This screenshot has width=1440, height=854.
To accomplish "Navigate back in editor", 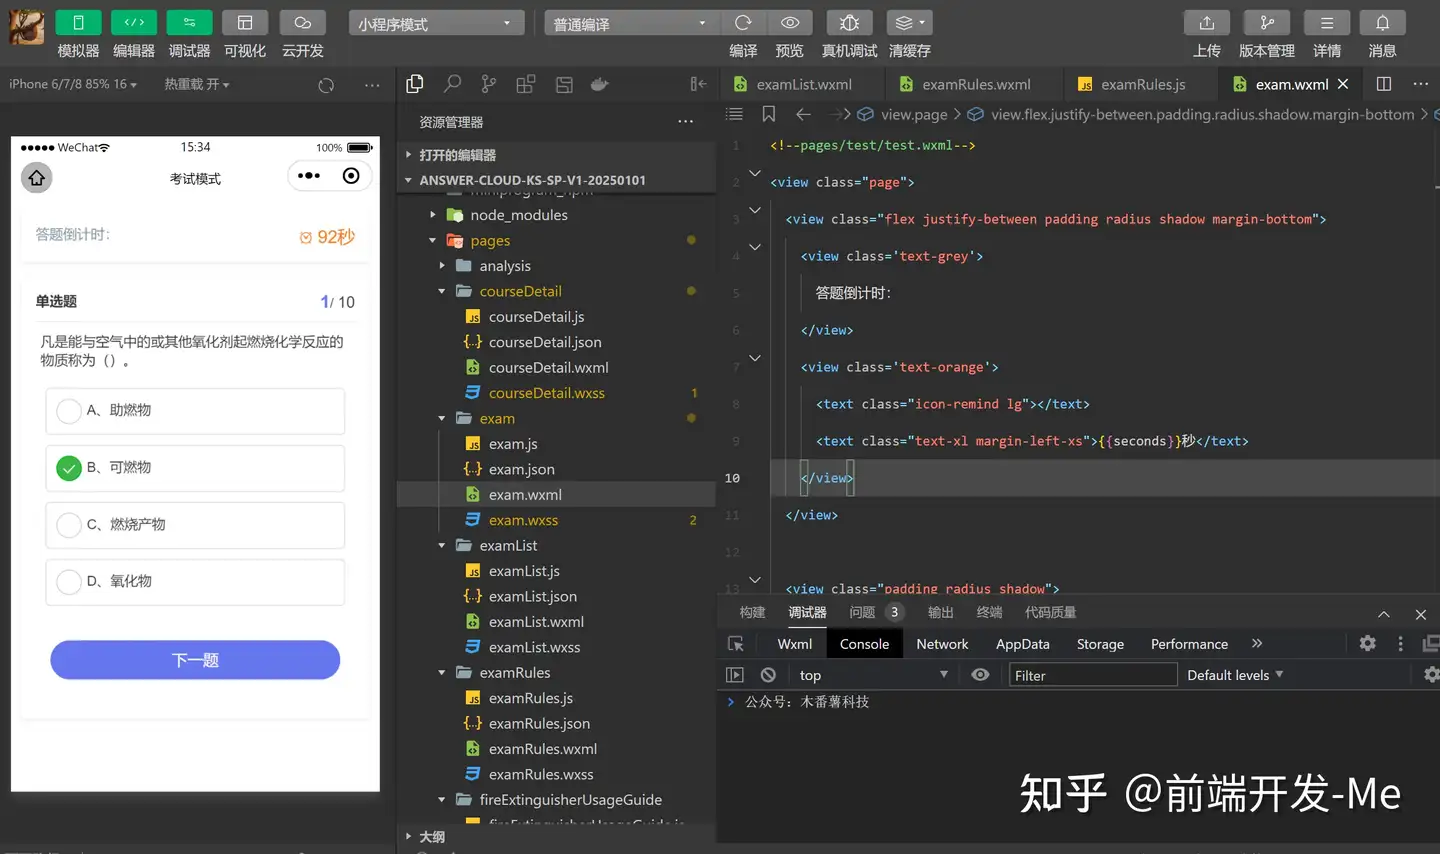I will pyautogui.click(x=803, y=114).
